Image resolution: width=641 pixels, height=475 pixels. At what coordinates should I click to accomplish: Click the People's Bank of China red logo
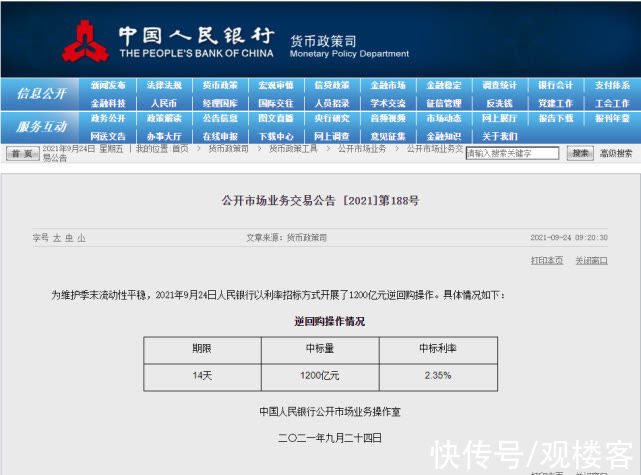(85, 41)
